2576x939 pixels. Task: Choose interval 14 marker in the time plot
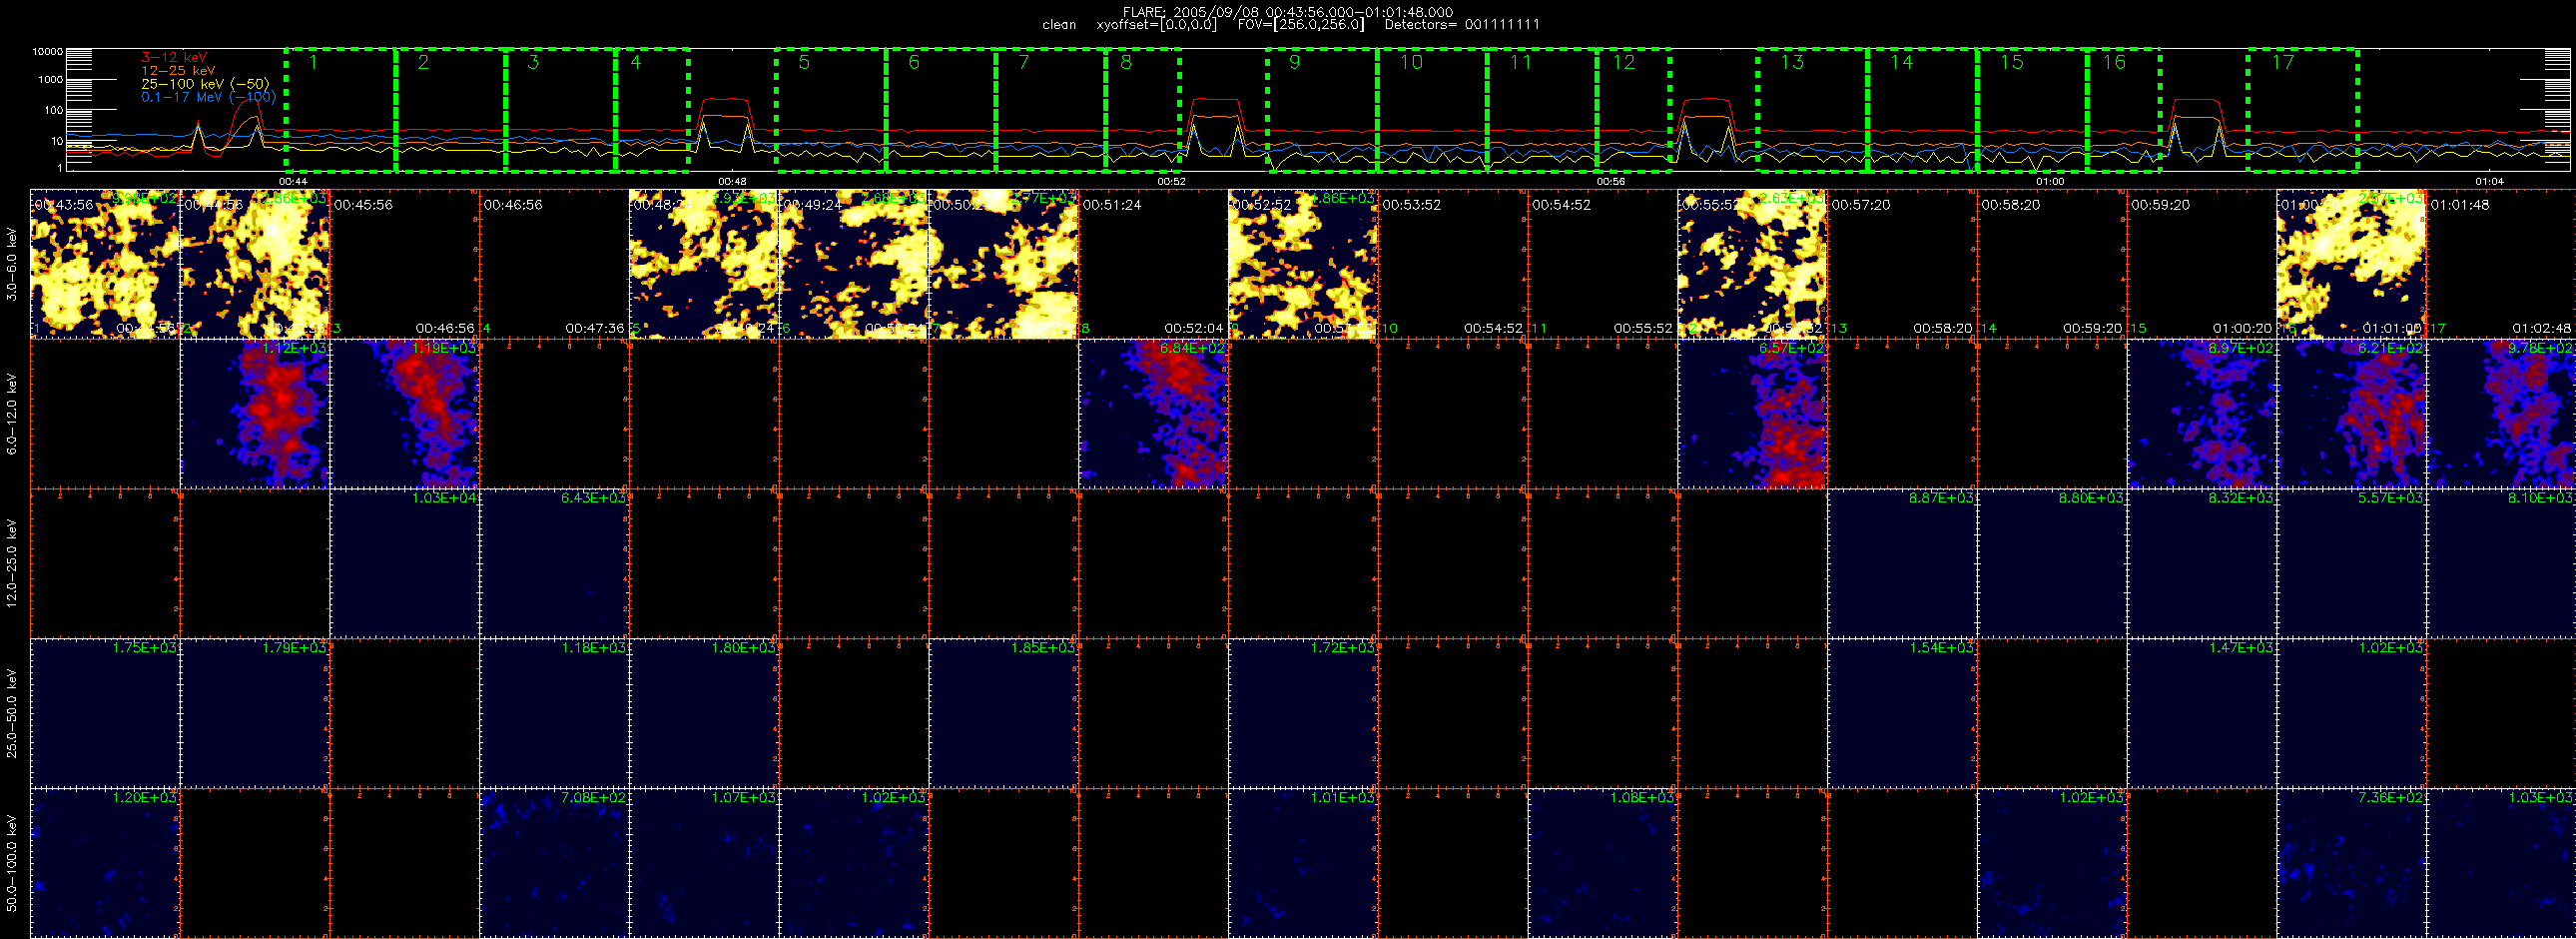point(1901,63)
